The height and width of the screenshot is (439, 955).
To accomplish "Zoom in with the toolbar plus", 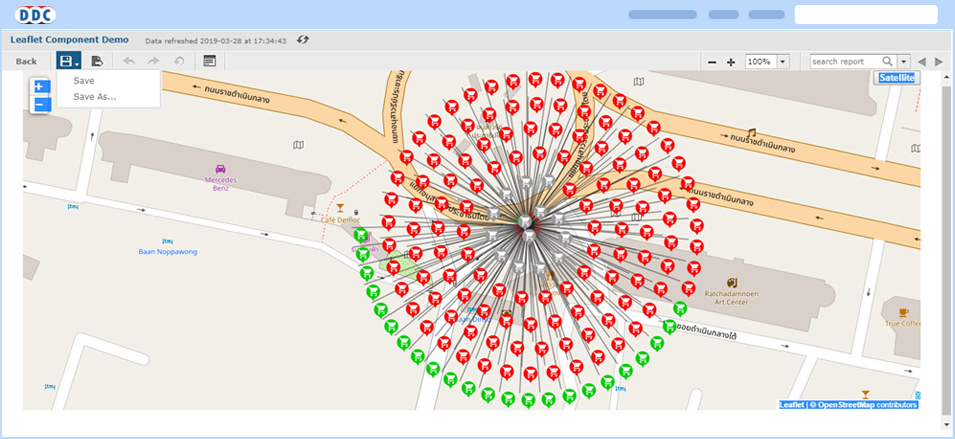I will 731,62.
